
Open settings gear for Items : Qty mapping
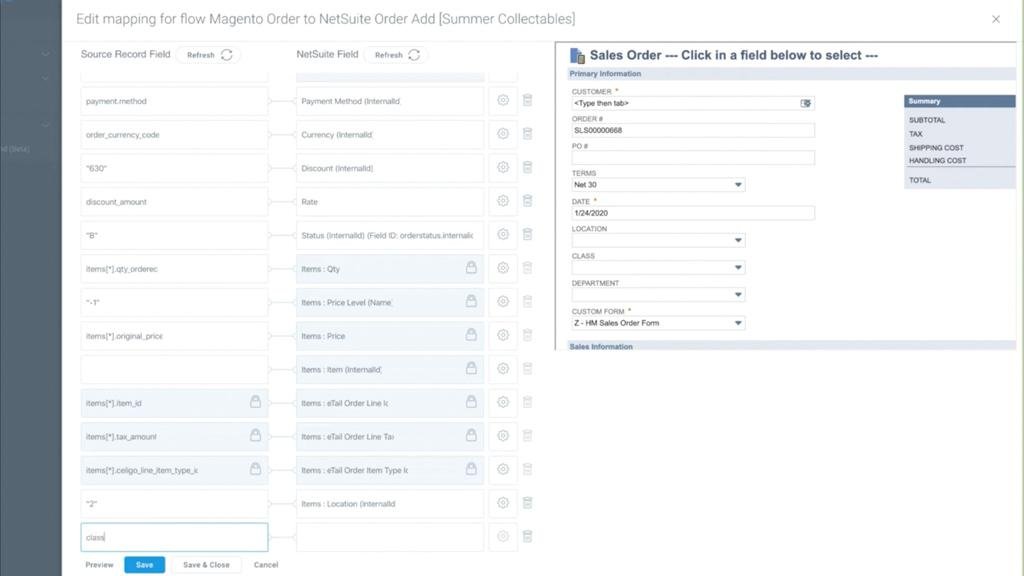(503, 268)
